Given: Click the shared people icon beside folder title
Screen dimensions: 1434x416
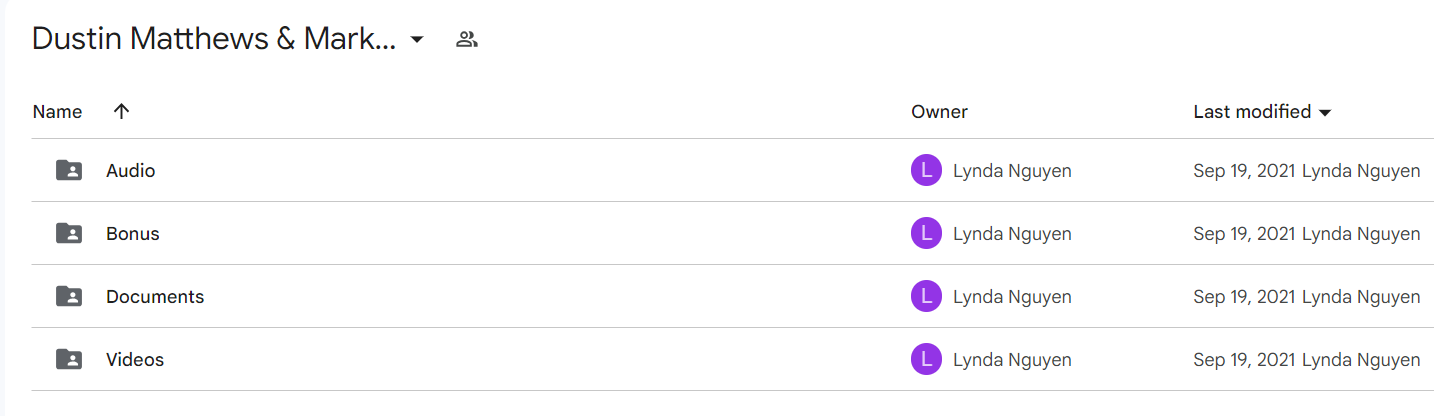Looking at the screenshot, I should point(466,40).
